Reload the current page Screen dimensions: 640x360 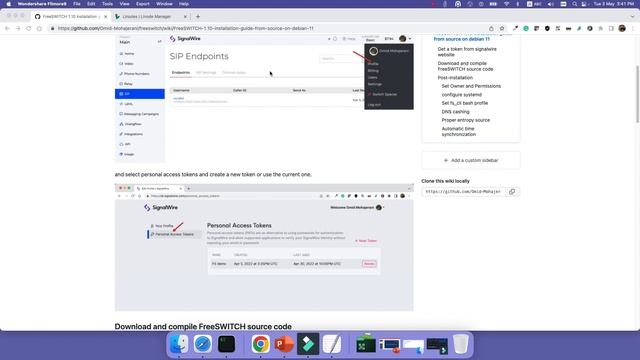29,29
